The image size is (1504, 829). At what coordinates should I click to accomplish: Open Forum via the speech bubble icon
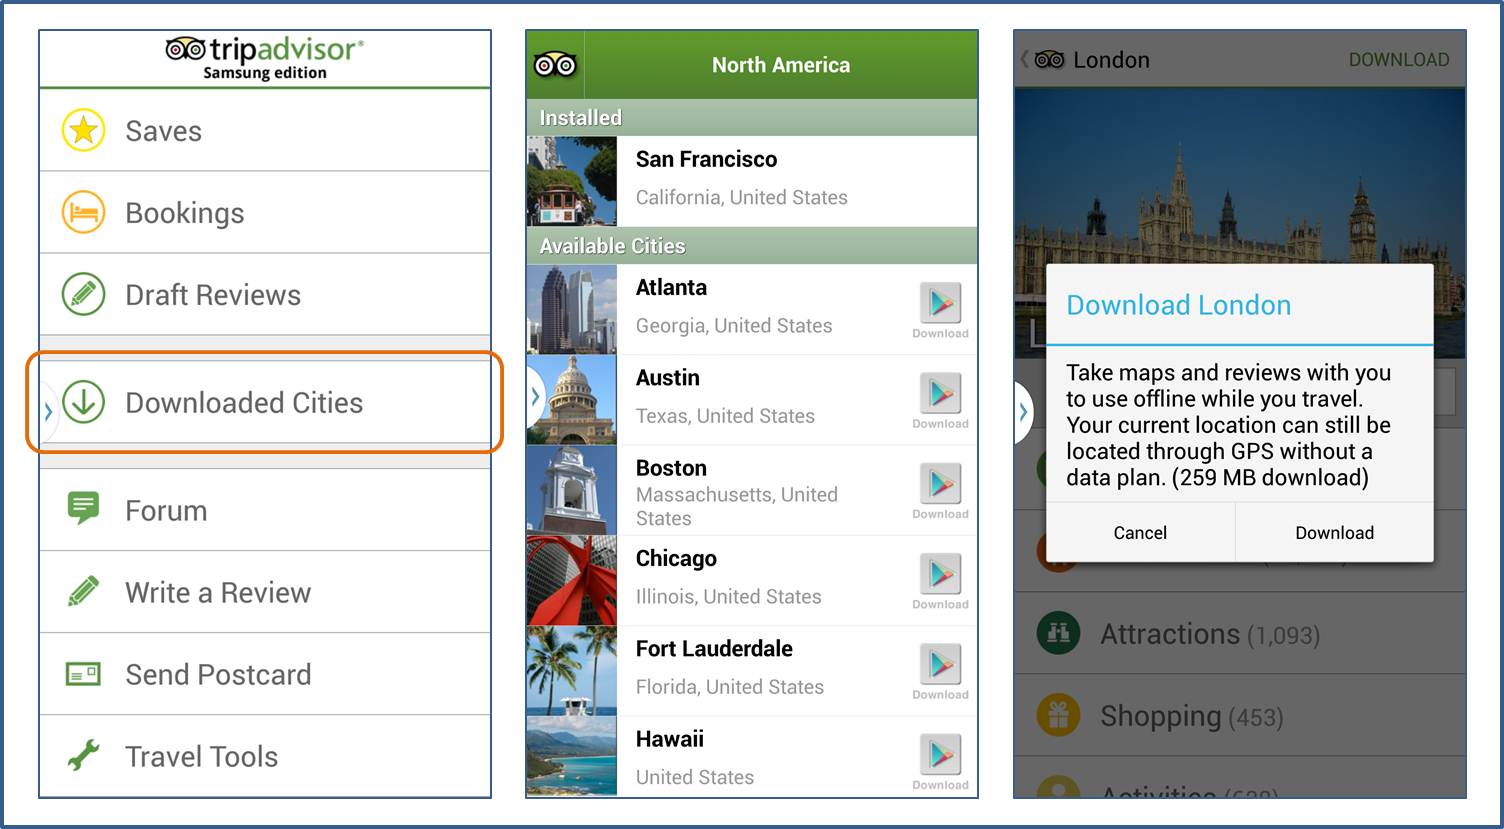click(83, 508)
